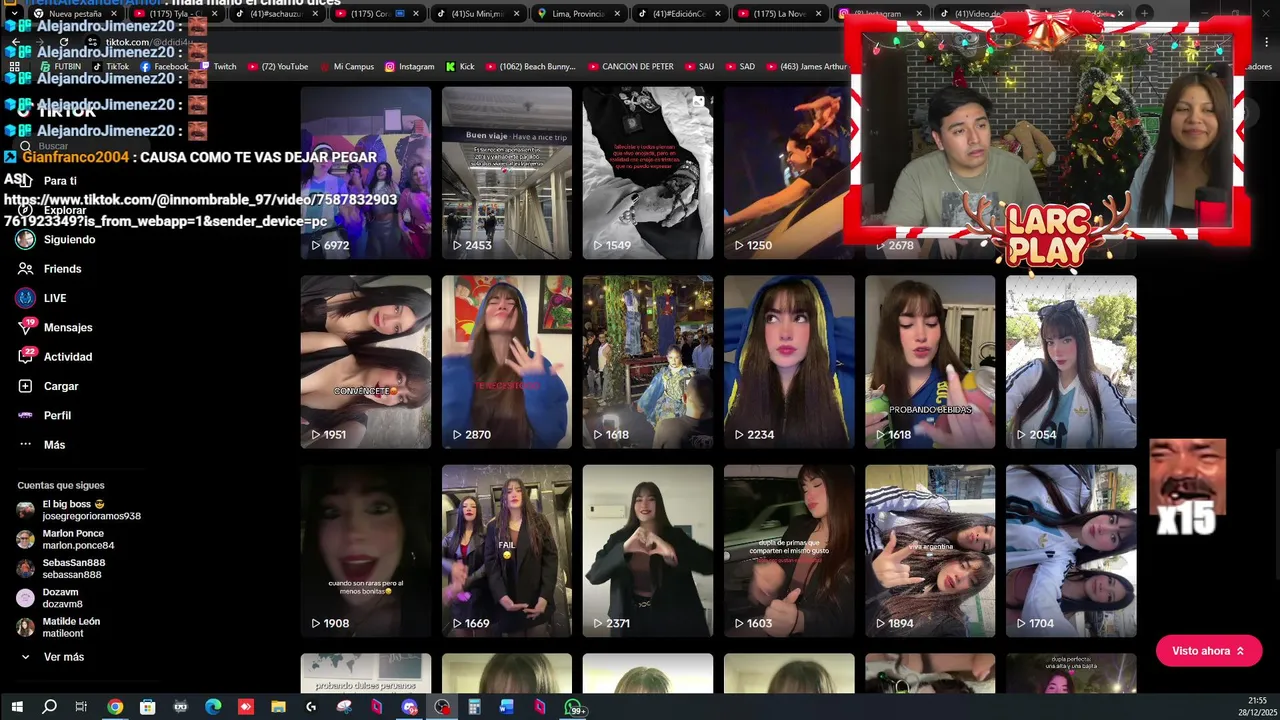Open SebasSan888 account

click(61, 569)
